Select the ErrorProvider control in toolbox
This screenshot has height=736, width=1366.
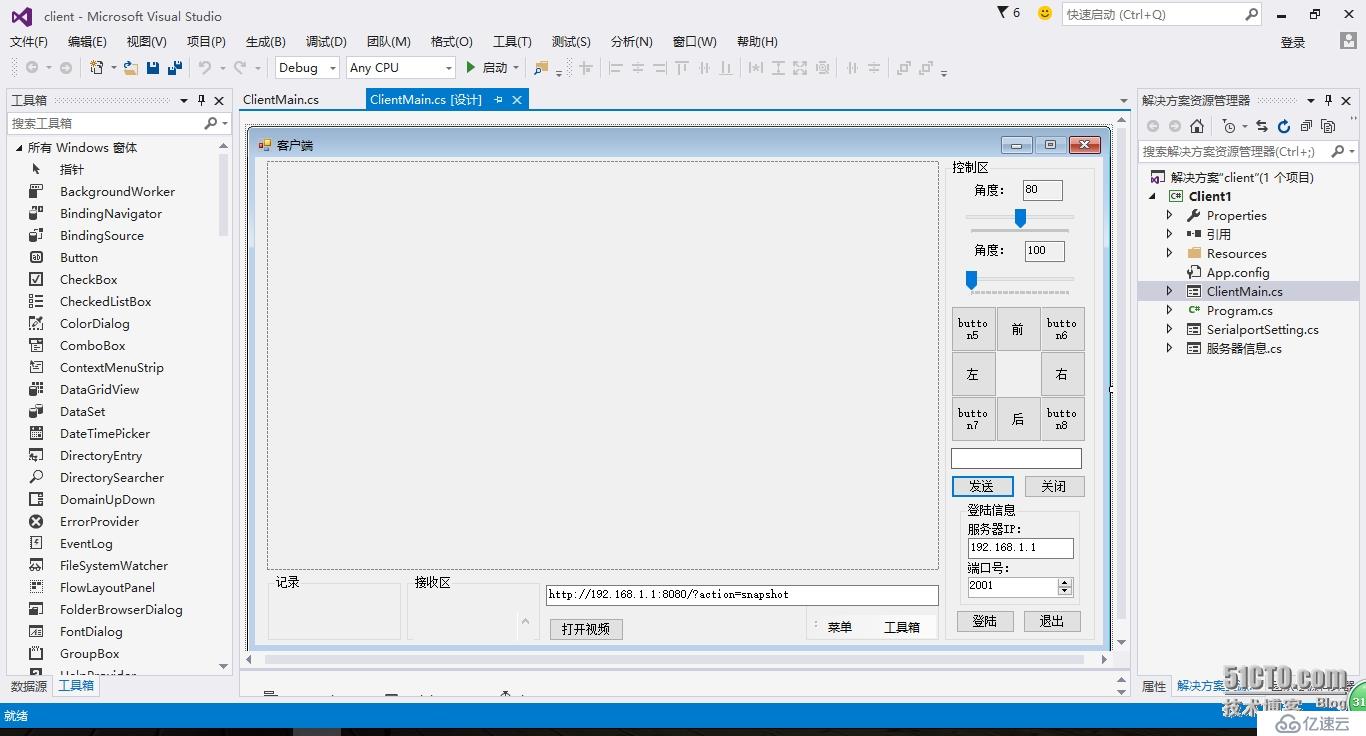pyautogui.click(x=99, y=521)
